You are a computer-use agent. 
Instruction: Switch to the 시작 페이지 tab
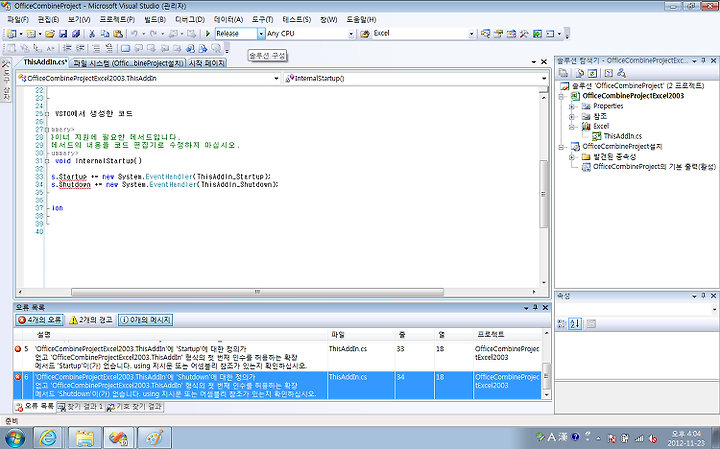[x=207, y=63]
